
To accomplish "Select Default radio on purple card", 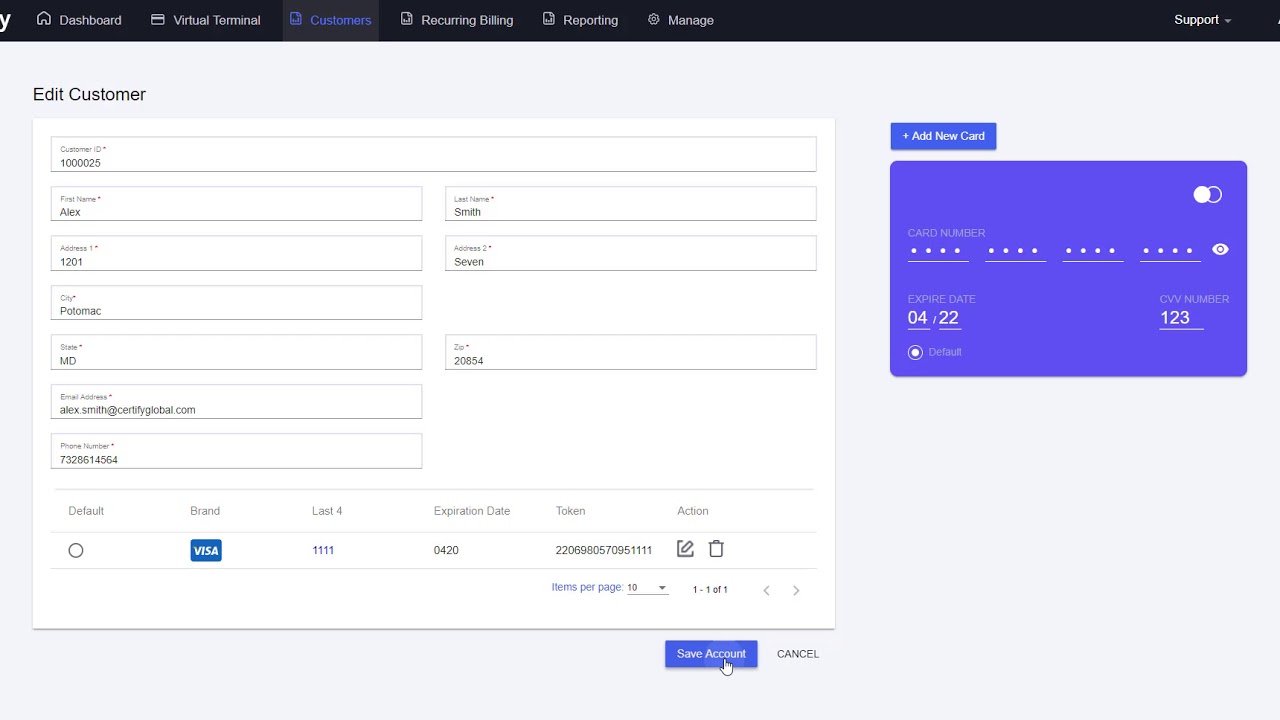I will point(915,352).
